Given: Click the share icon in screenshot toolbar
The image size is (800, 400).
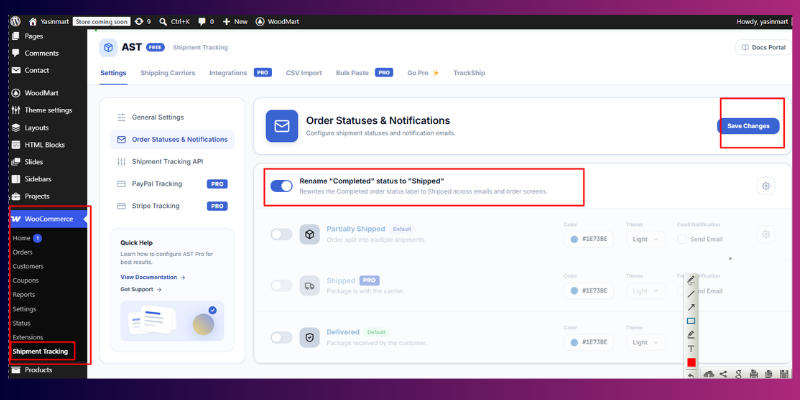Looking at the screenshot, I should coord(723,374).
